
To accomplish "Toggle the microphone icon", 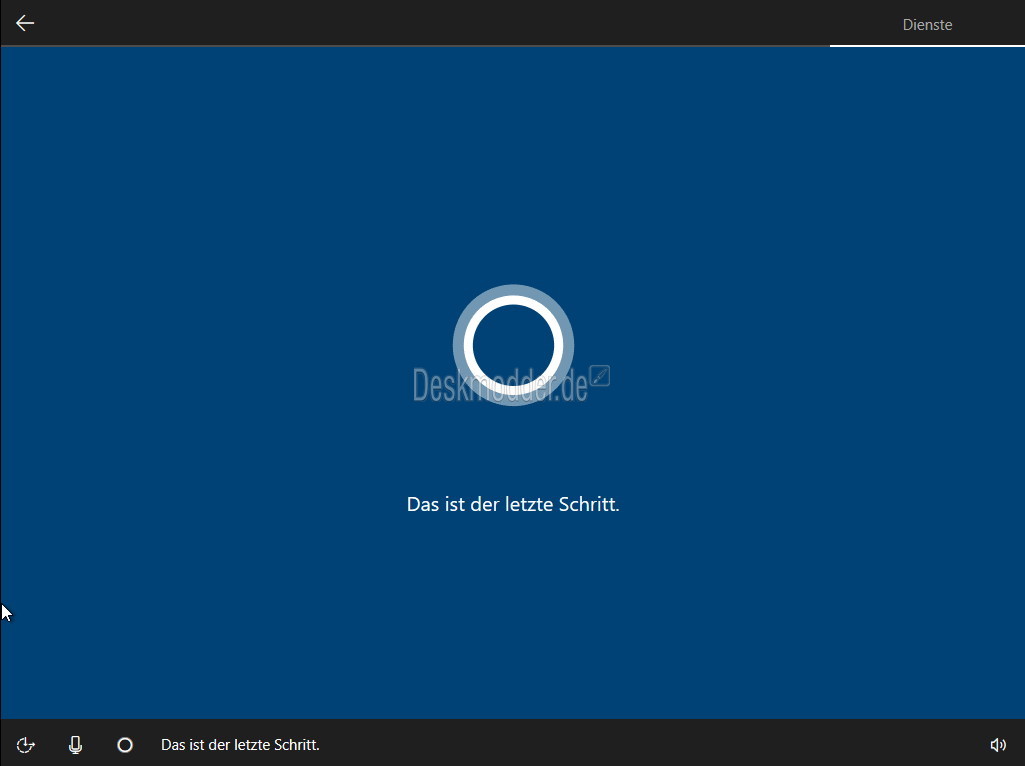I will click(x=75, y=744).
